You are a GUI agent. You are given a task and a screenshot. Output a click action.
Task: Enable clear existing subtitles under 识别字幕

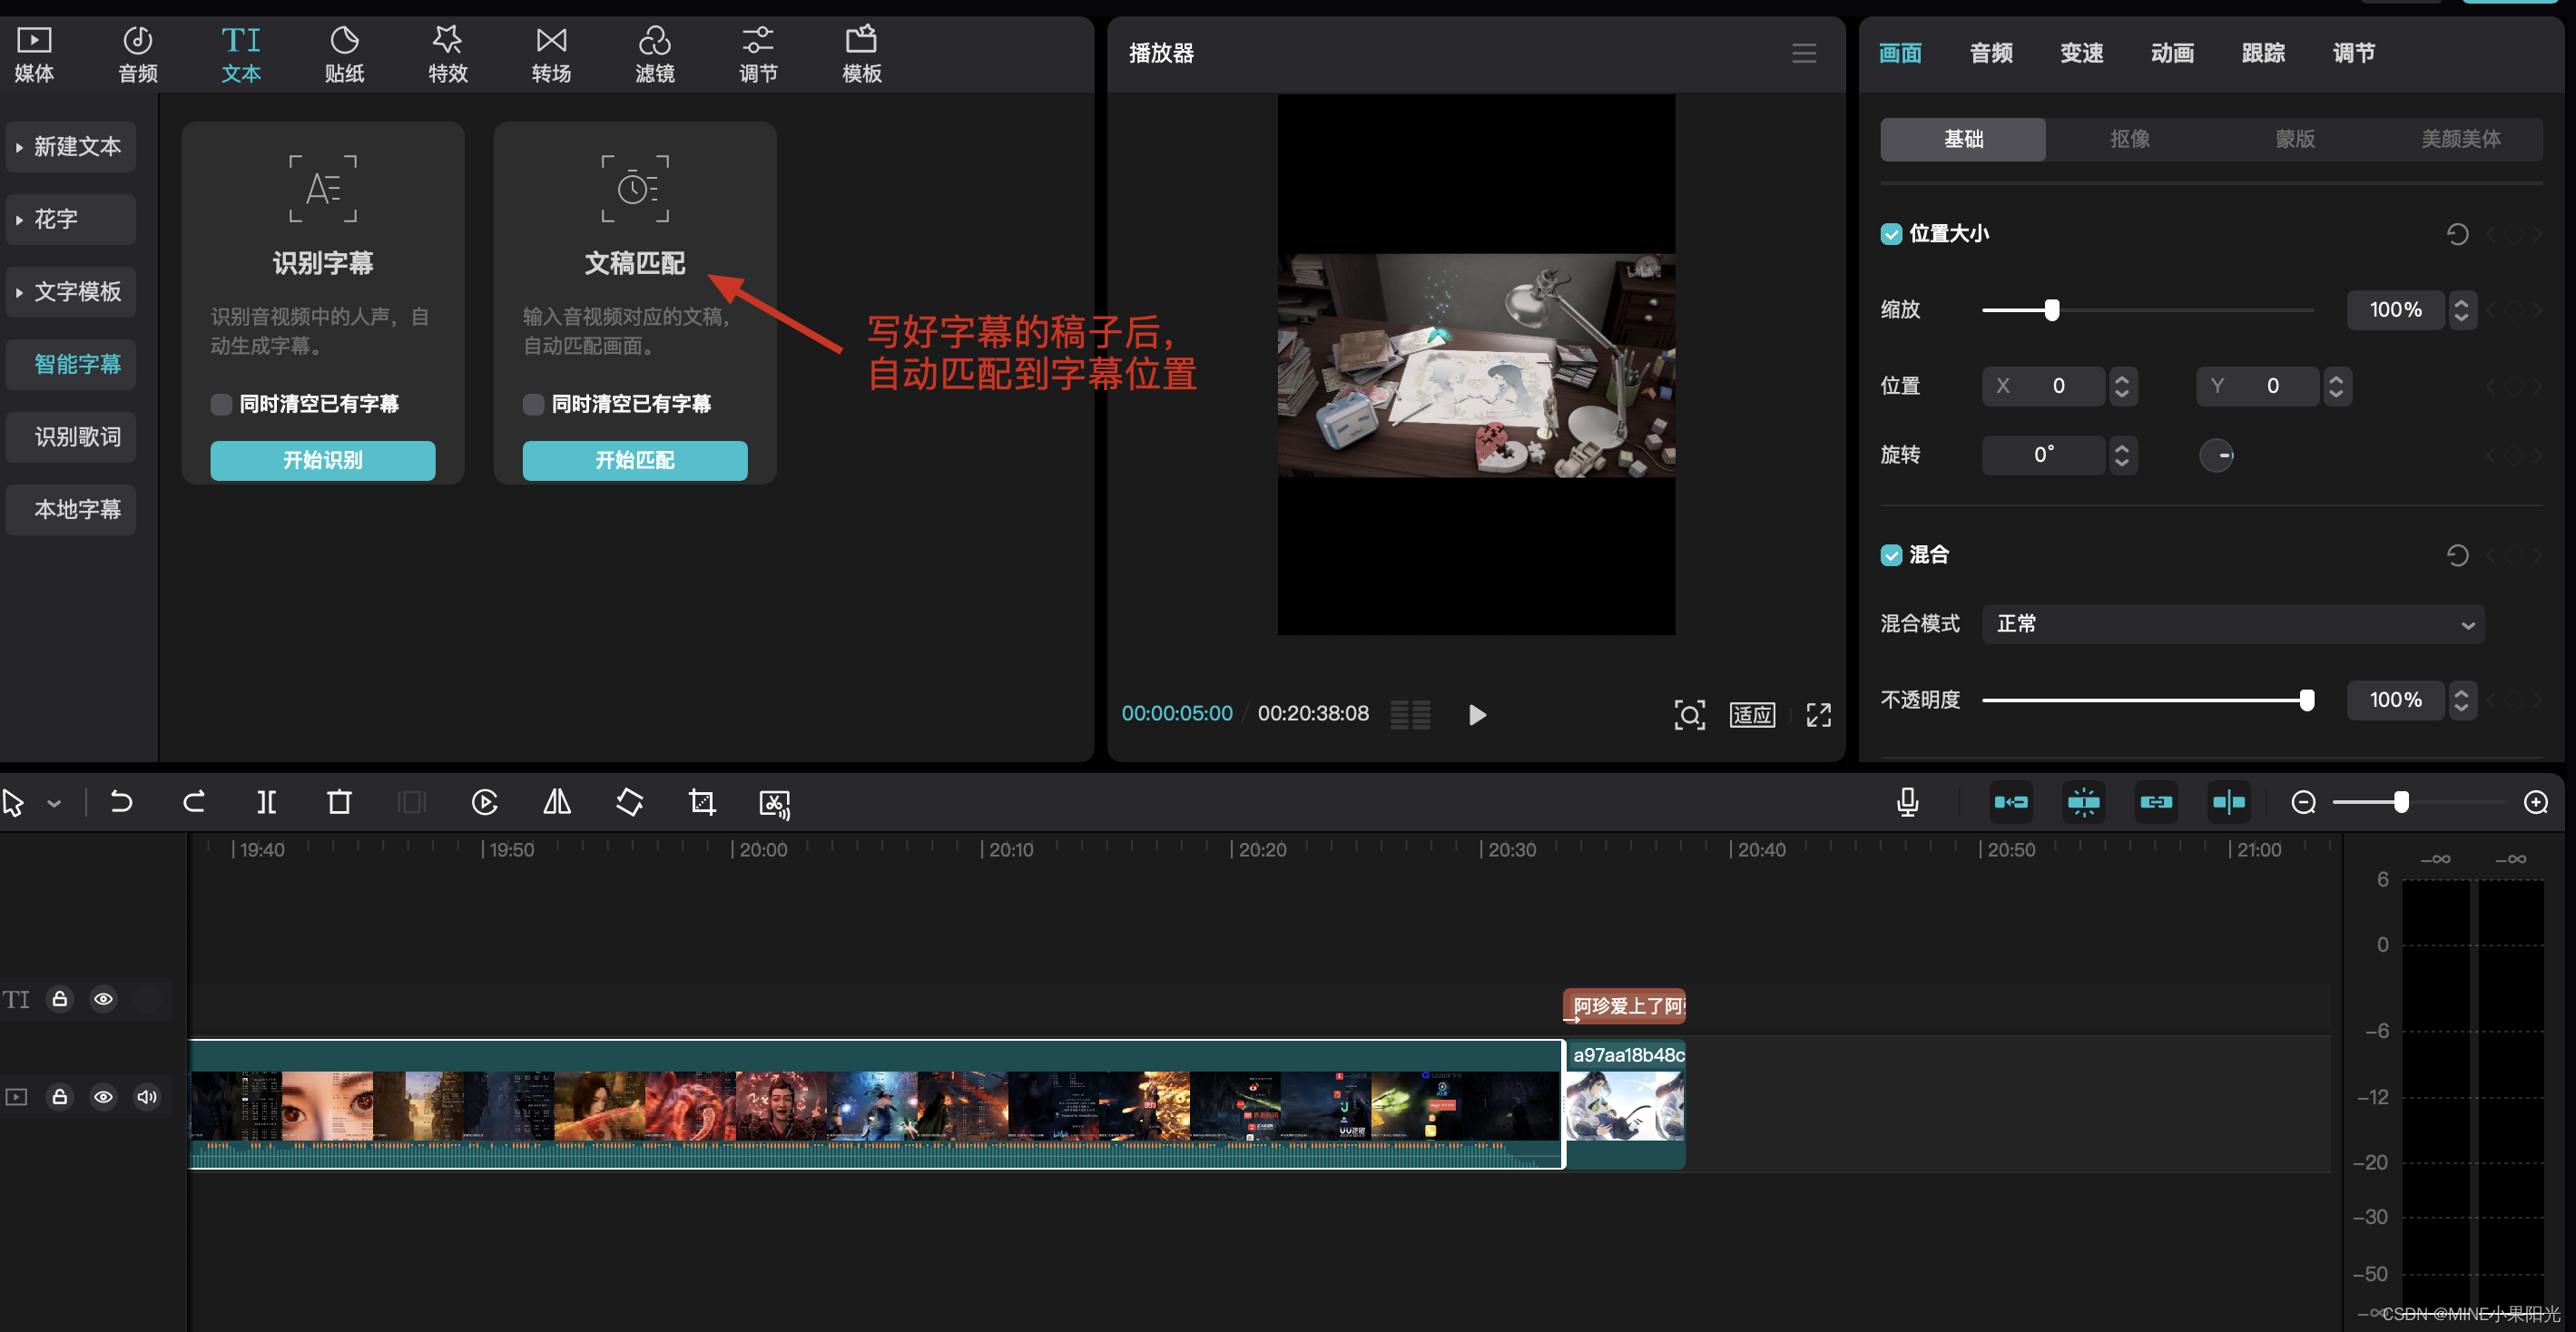tap(222, 404)
